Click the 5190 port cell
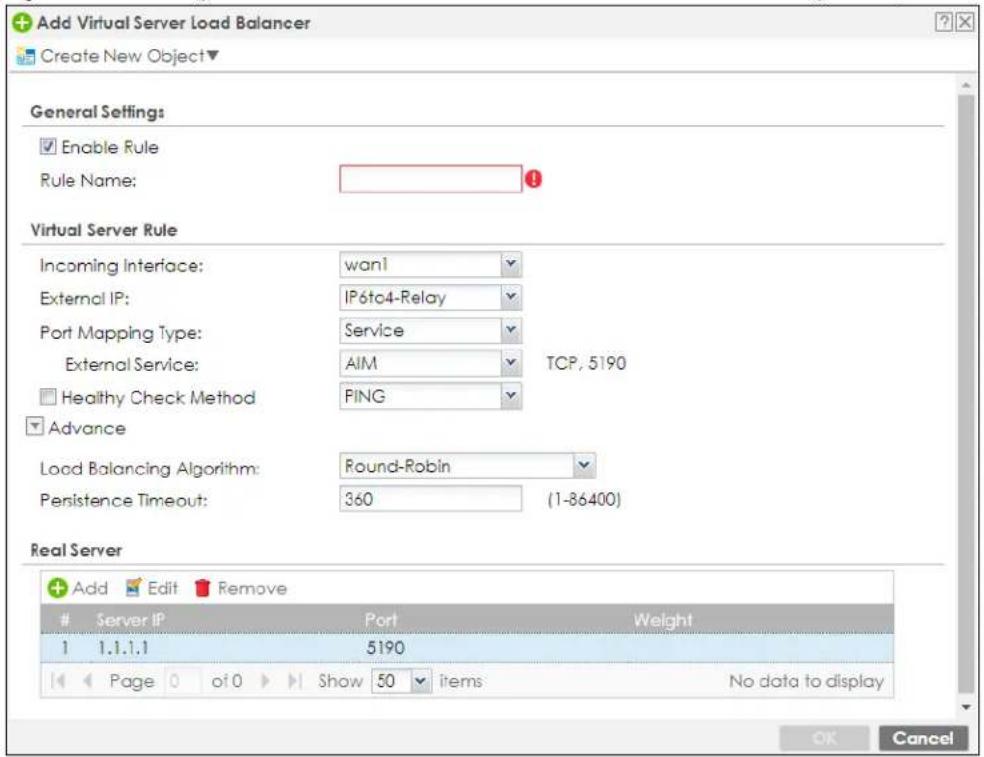 tap(385, 648)
